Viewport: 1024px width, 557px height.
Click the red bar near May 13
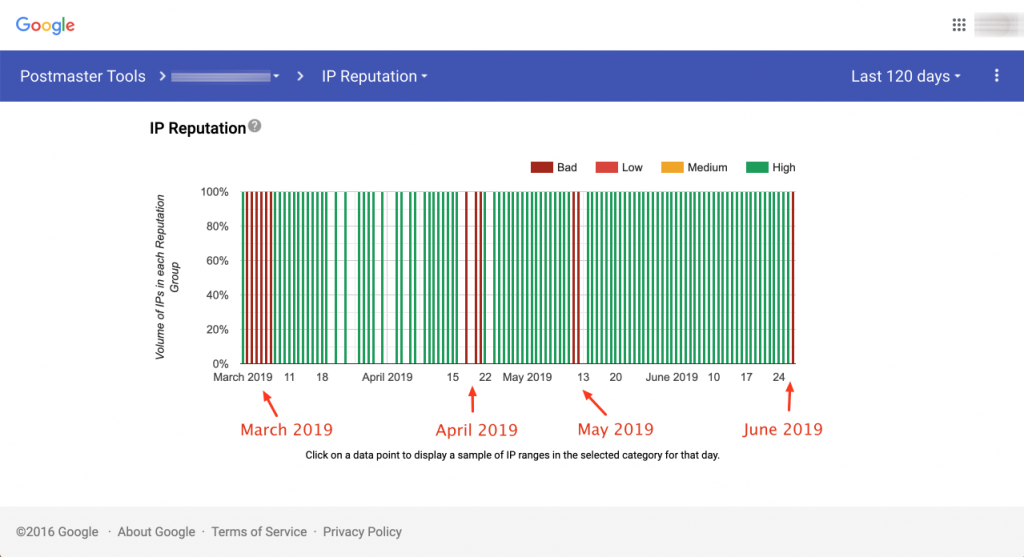(578, 278)
